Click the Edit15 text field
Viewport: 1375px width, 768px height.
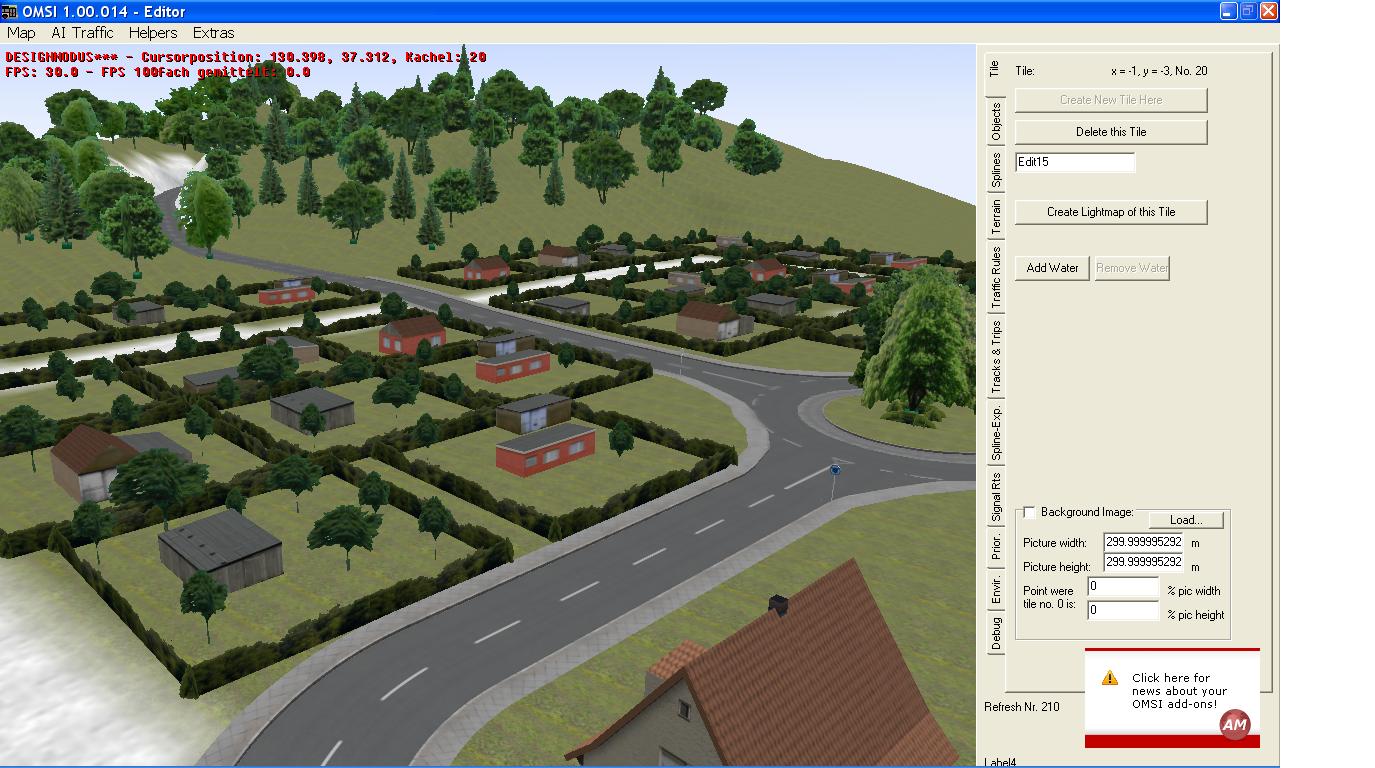point(1075,162)
